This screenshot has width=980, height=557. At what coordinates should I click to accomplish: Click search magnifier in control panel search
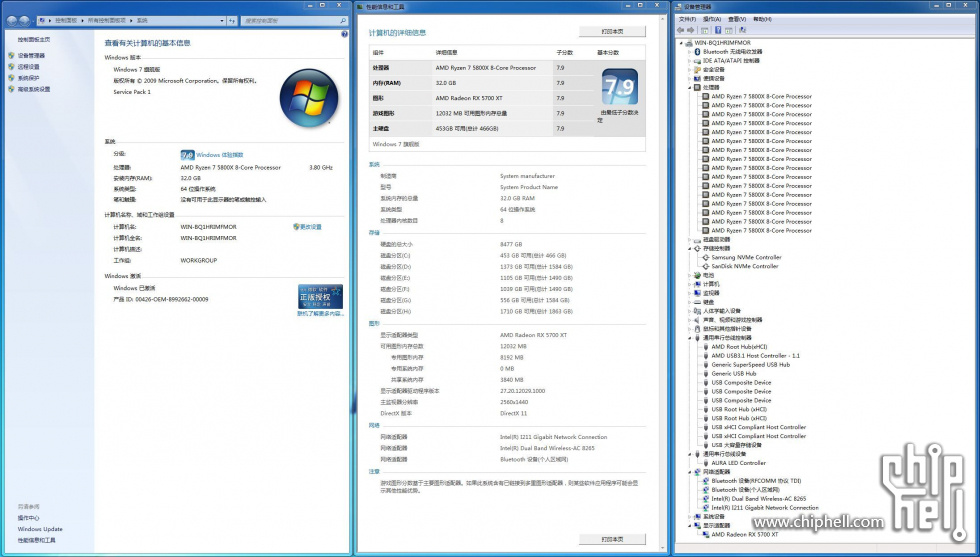pyautogui.click(x=343, y=21)
